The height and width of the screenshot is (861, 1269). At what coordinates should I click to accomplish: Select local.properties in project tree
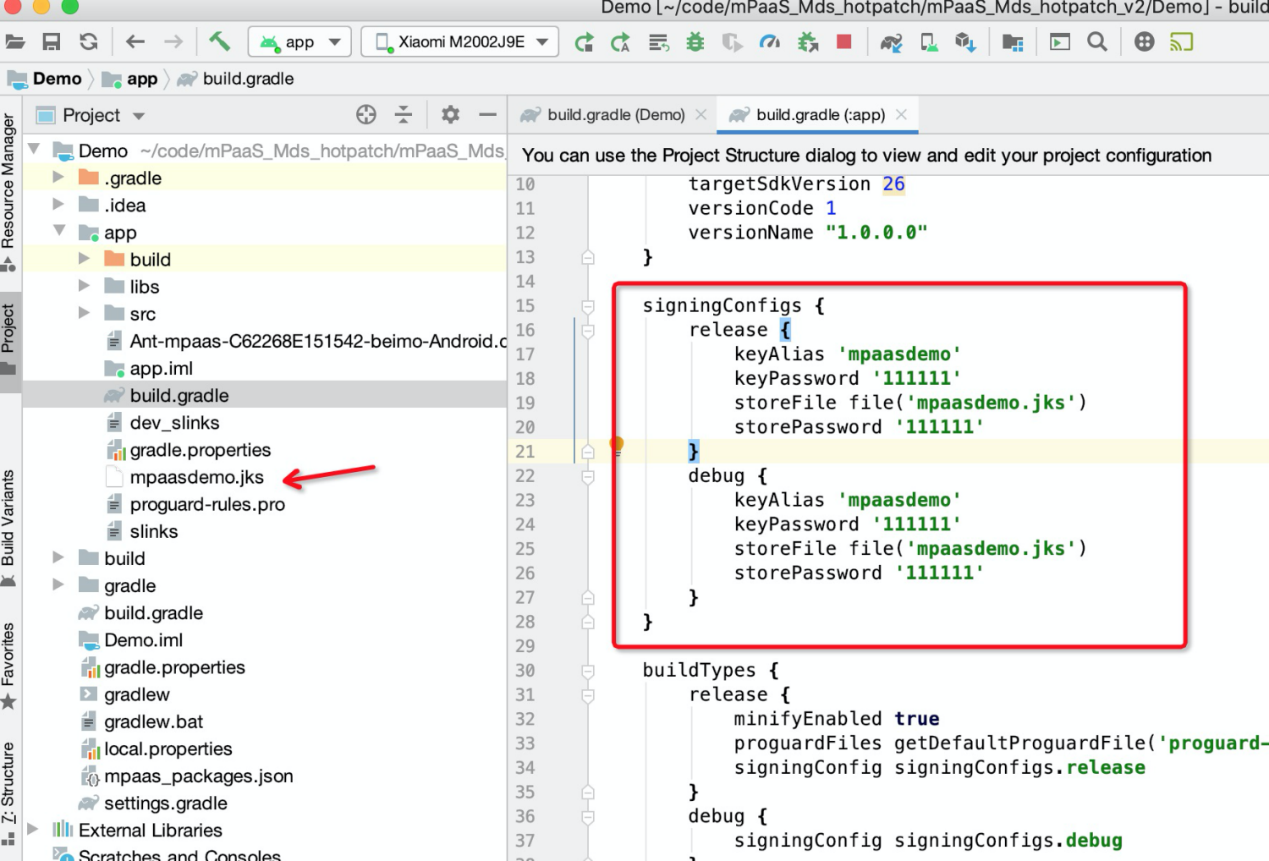(168, 749)
